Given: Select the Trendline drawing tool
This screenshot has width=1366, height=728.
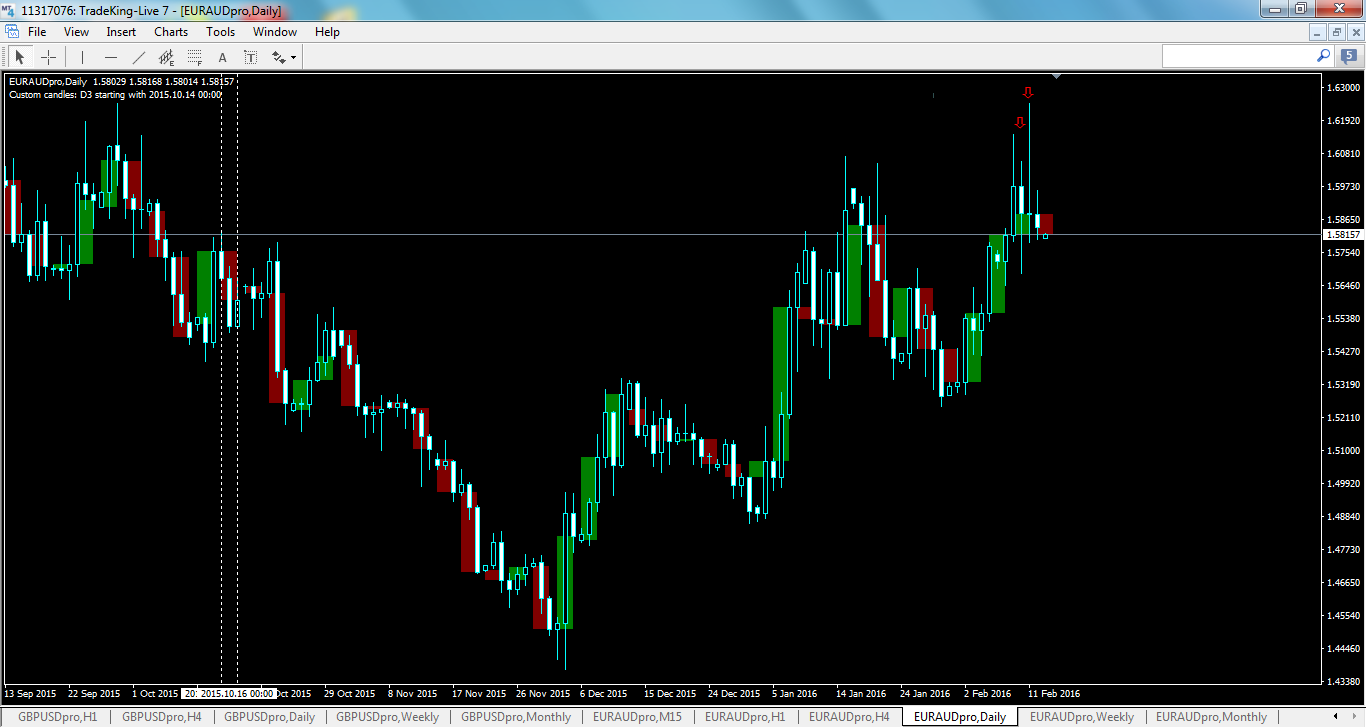Looking at the screenshot, I should (138, 57).
